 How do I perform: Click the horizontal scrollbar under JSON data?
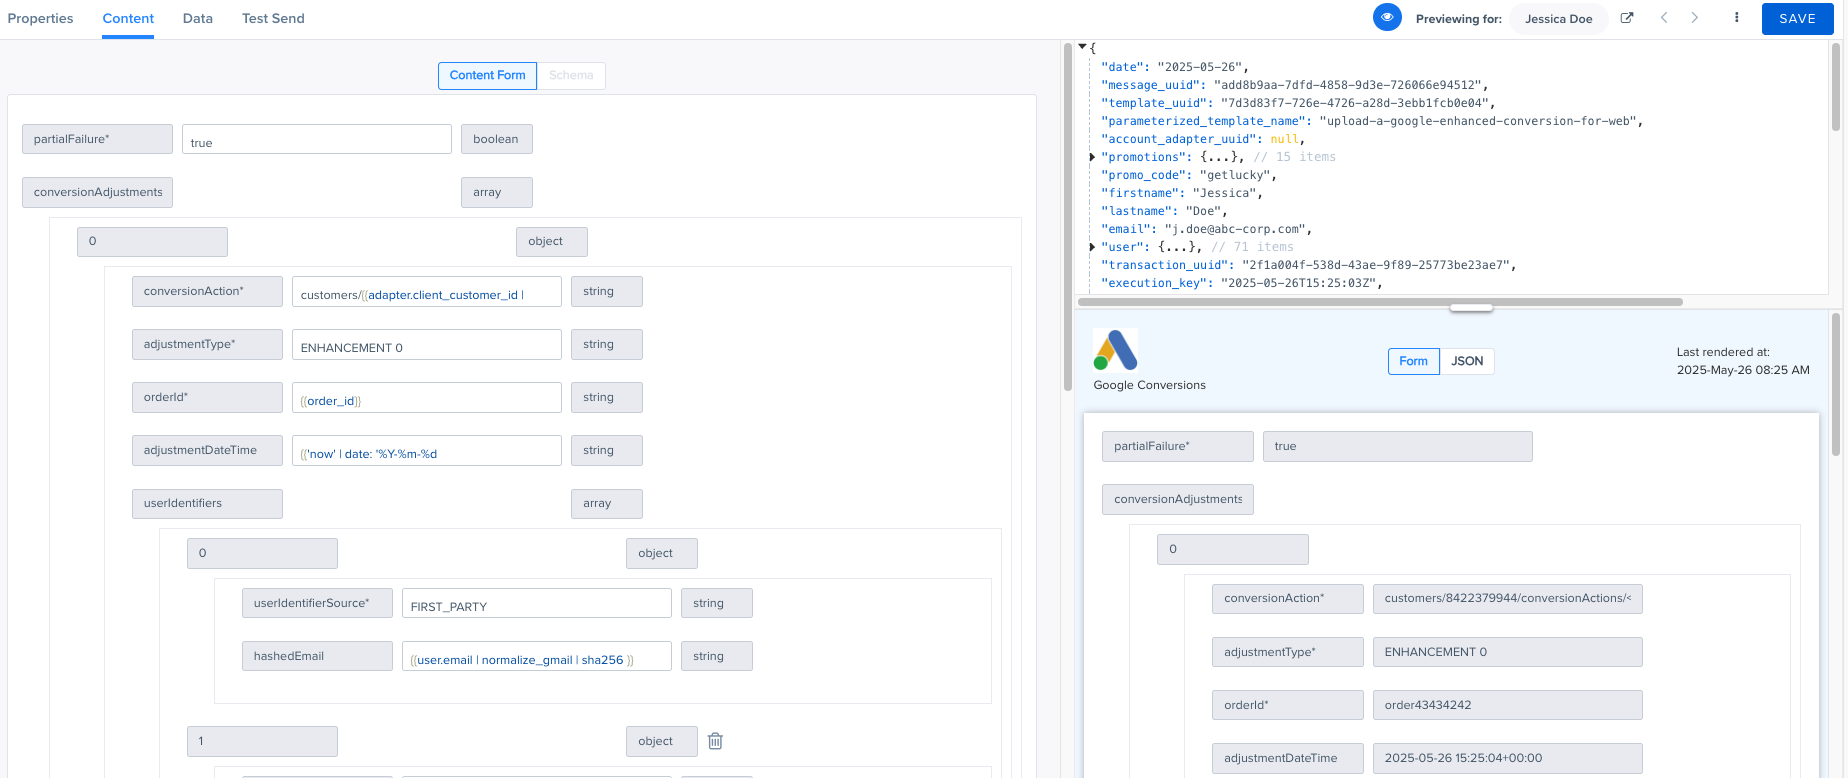click(x=1380, y=301)
